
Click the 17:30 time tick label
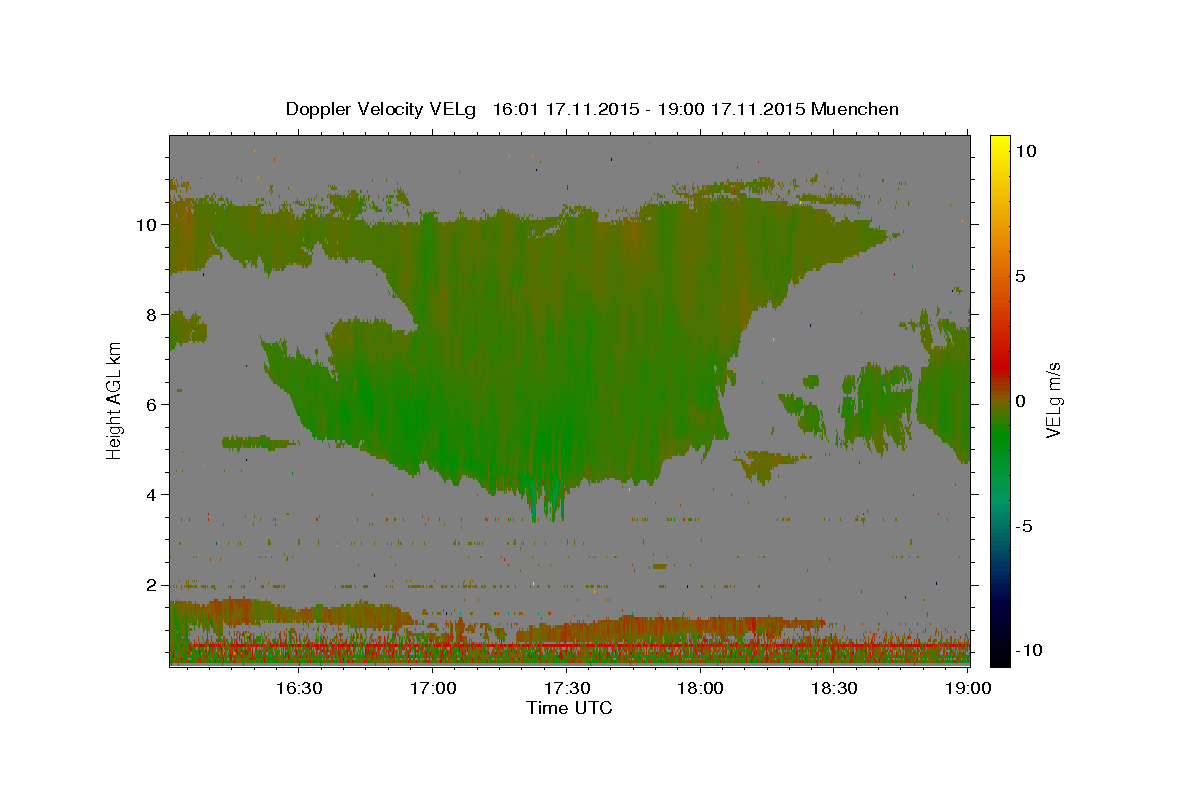567,688
